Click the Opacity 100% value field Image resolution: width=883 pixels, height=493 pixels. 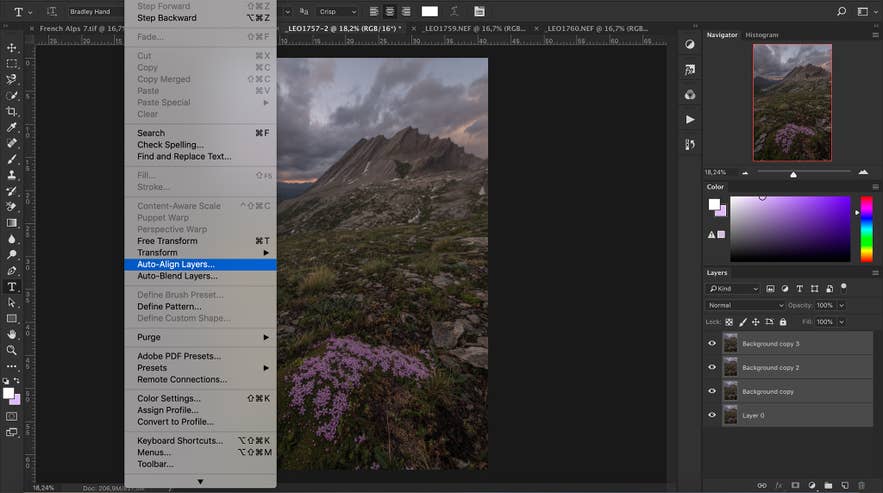[x=824, y=305]
